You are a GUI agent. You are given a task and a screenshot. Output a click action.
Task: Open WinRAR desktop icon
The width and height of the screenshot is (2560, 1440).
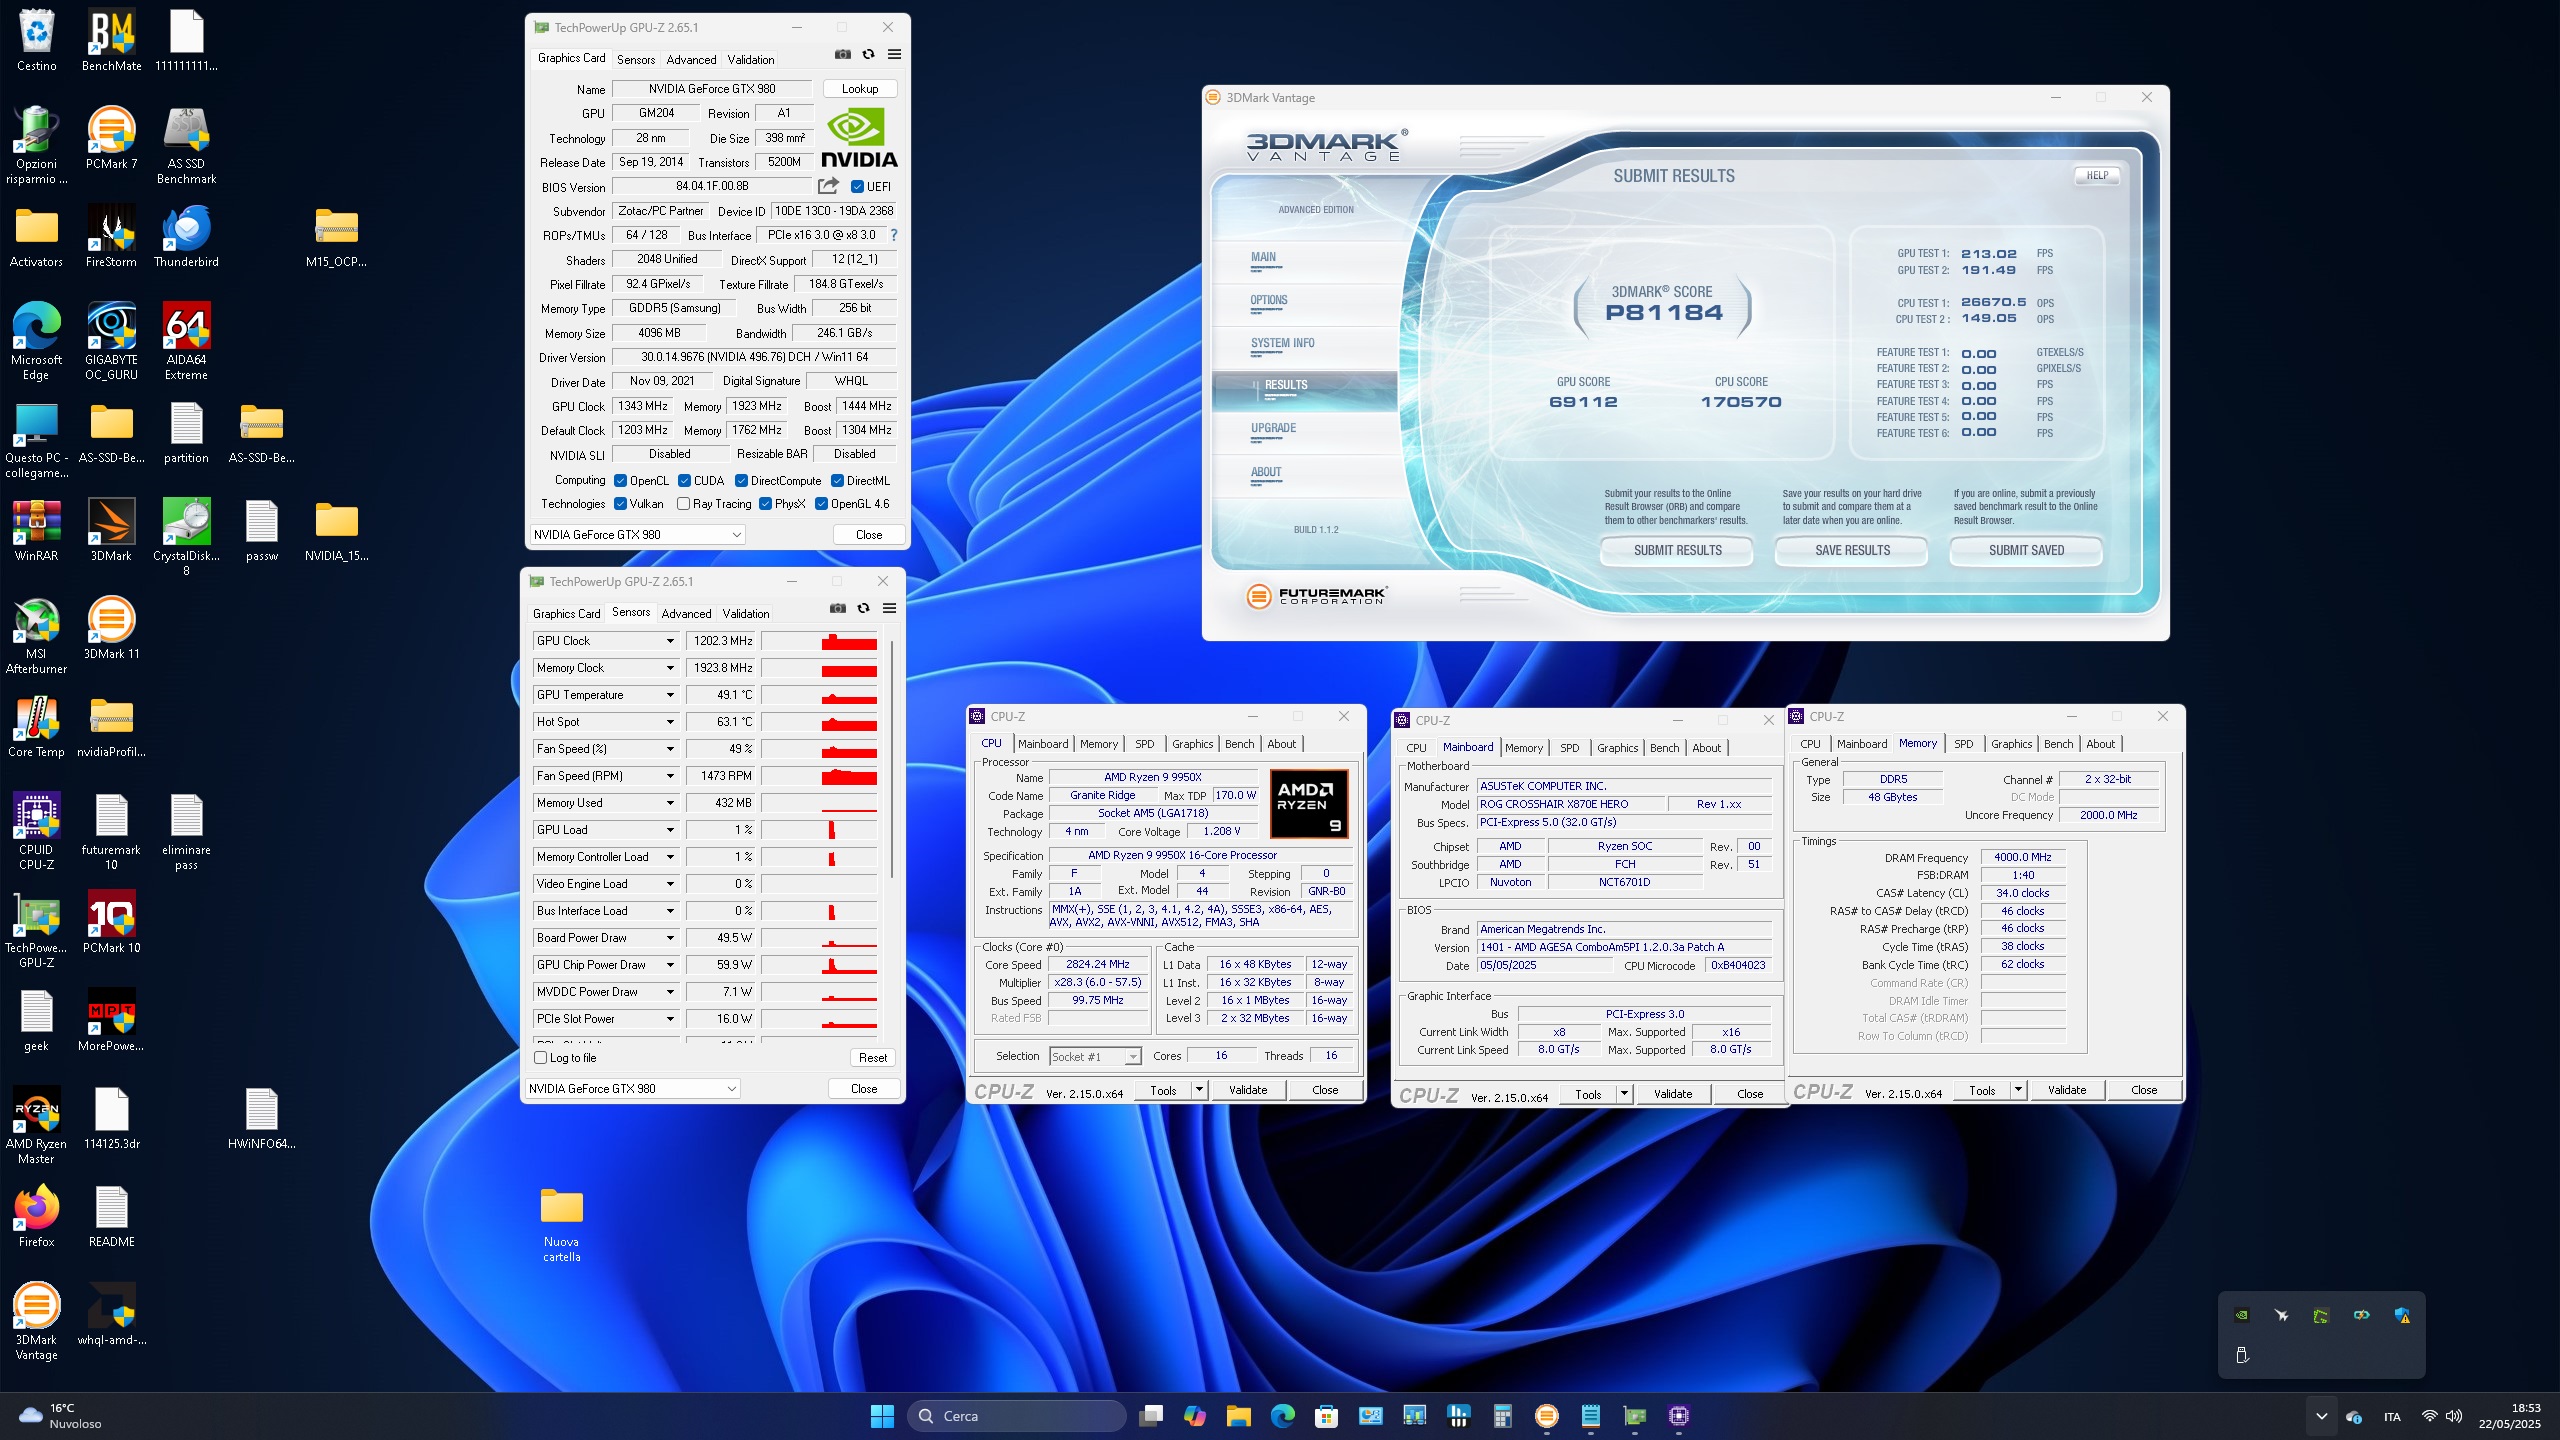tap(37, 530)
